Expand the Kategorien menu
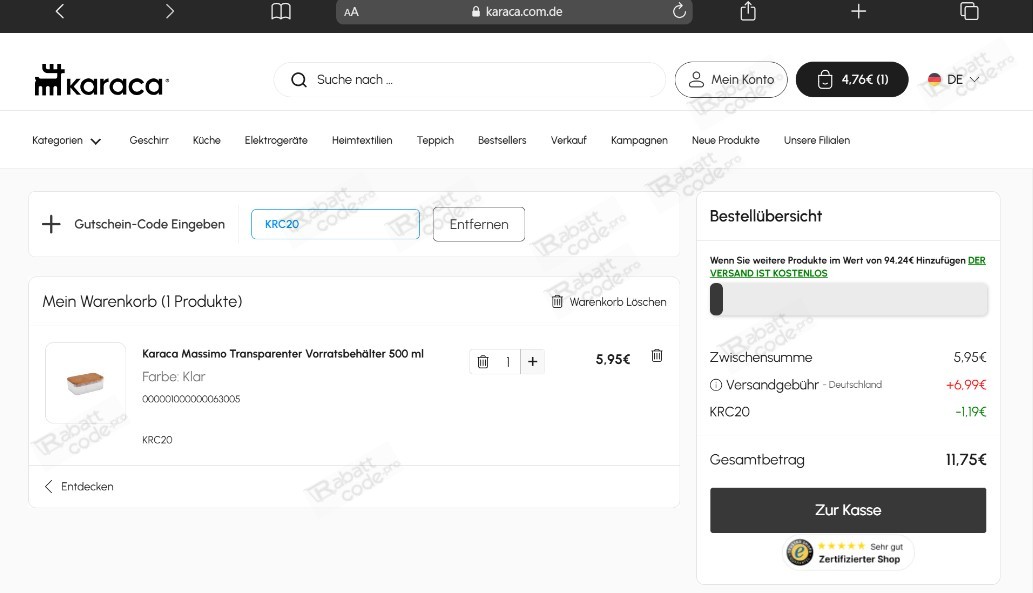Screen dimensions: 1033x593 click(67, 140)
